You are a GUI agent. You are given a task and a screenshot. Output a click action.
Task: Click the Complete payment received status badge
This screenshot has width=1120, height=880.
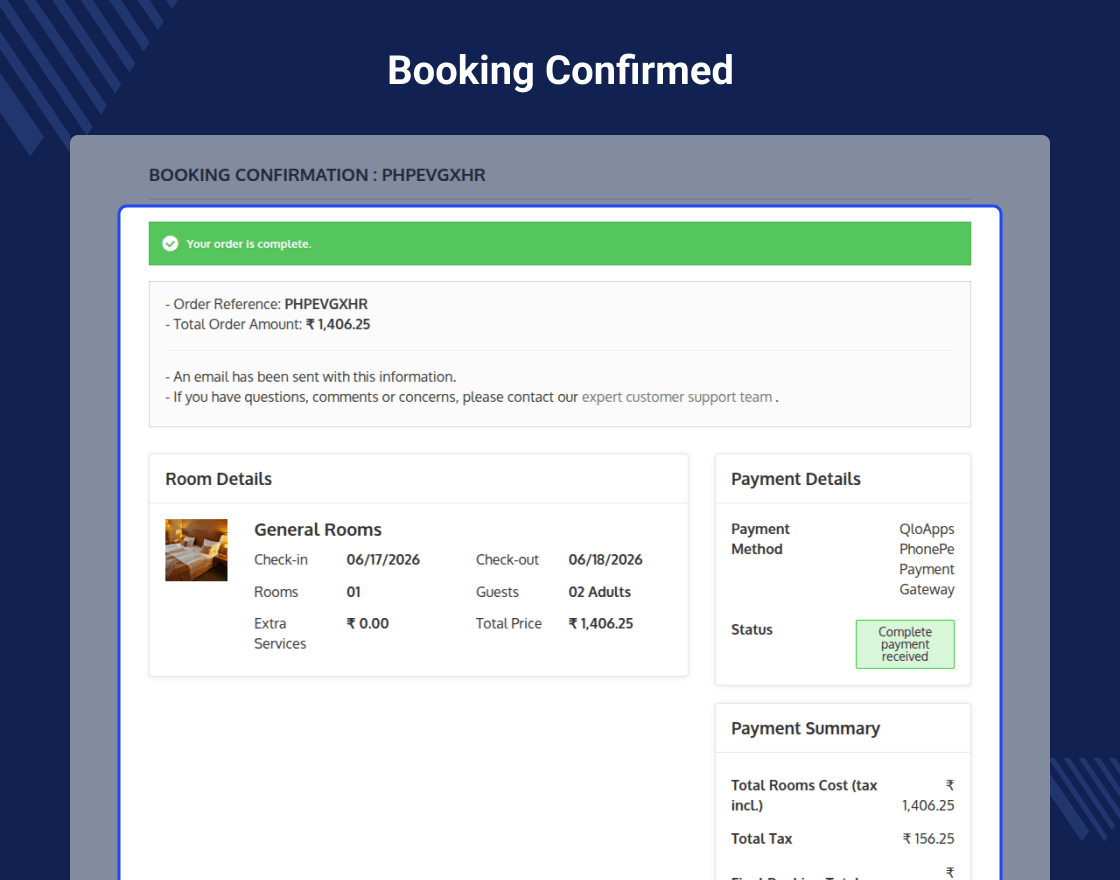point(905,644)
